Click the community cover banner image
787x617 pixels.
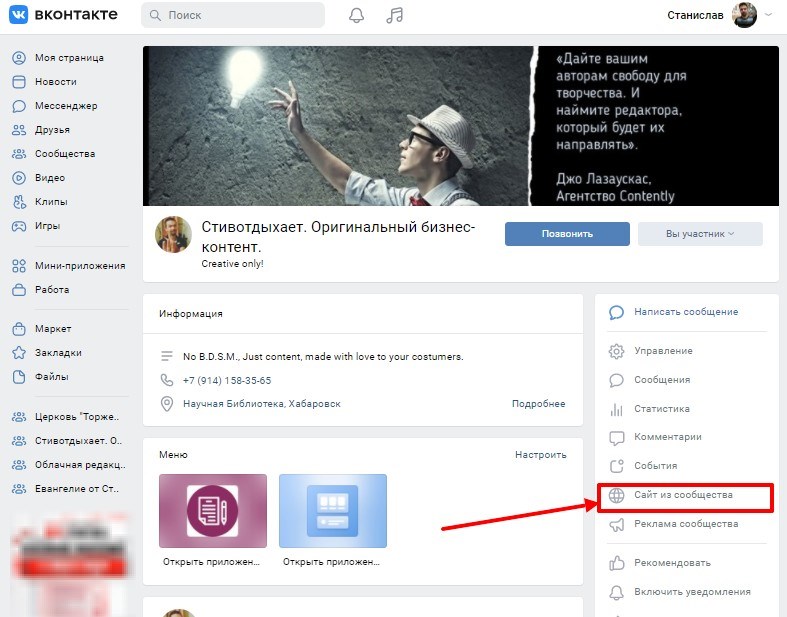[x=461, y=126]
